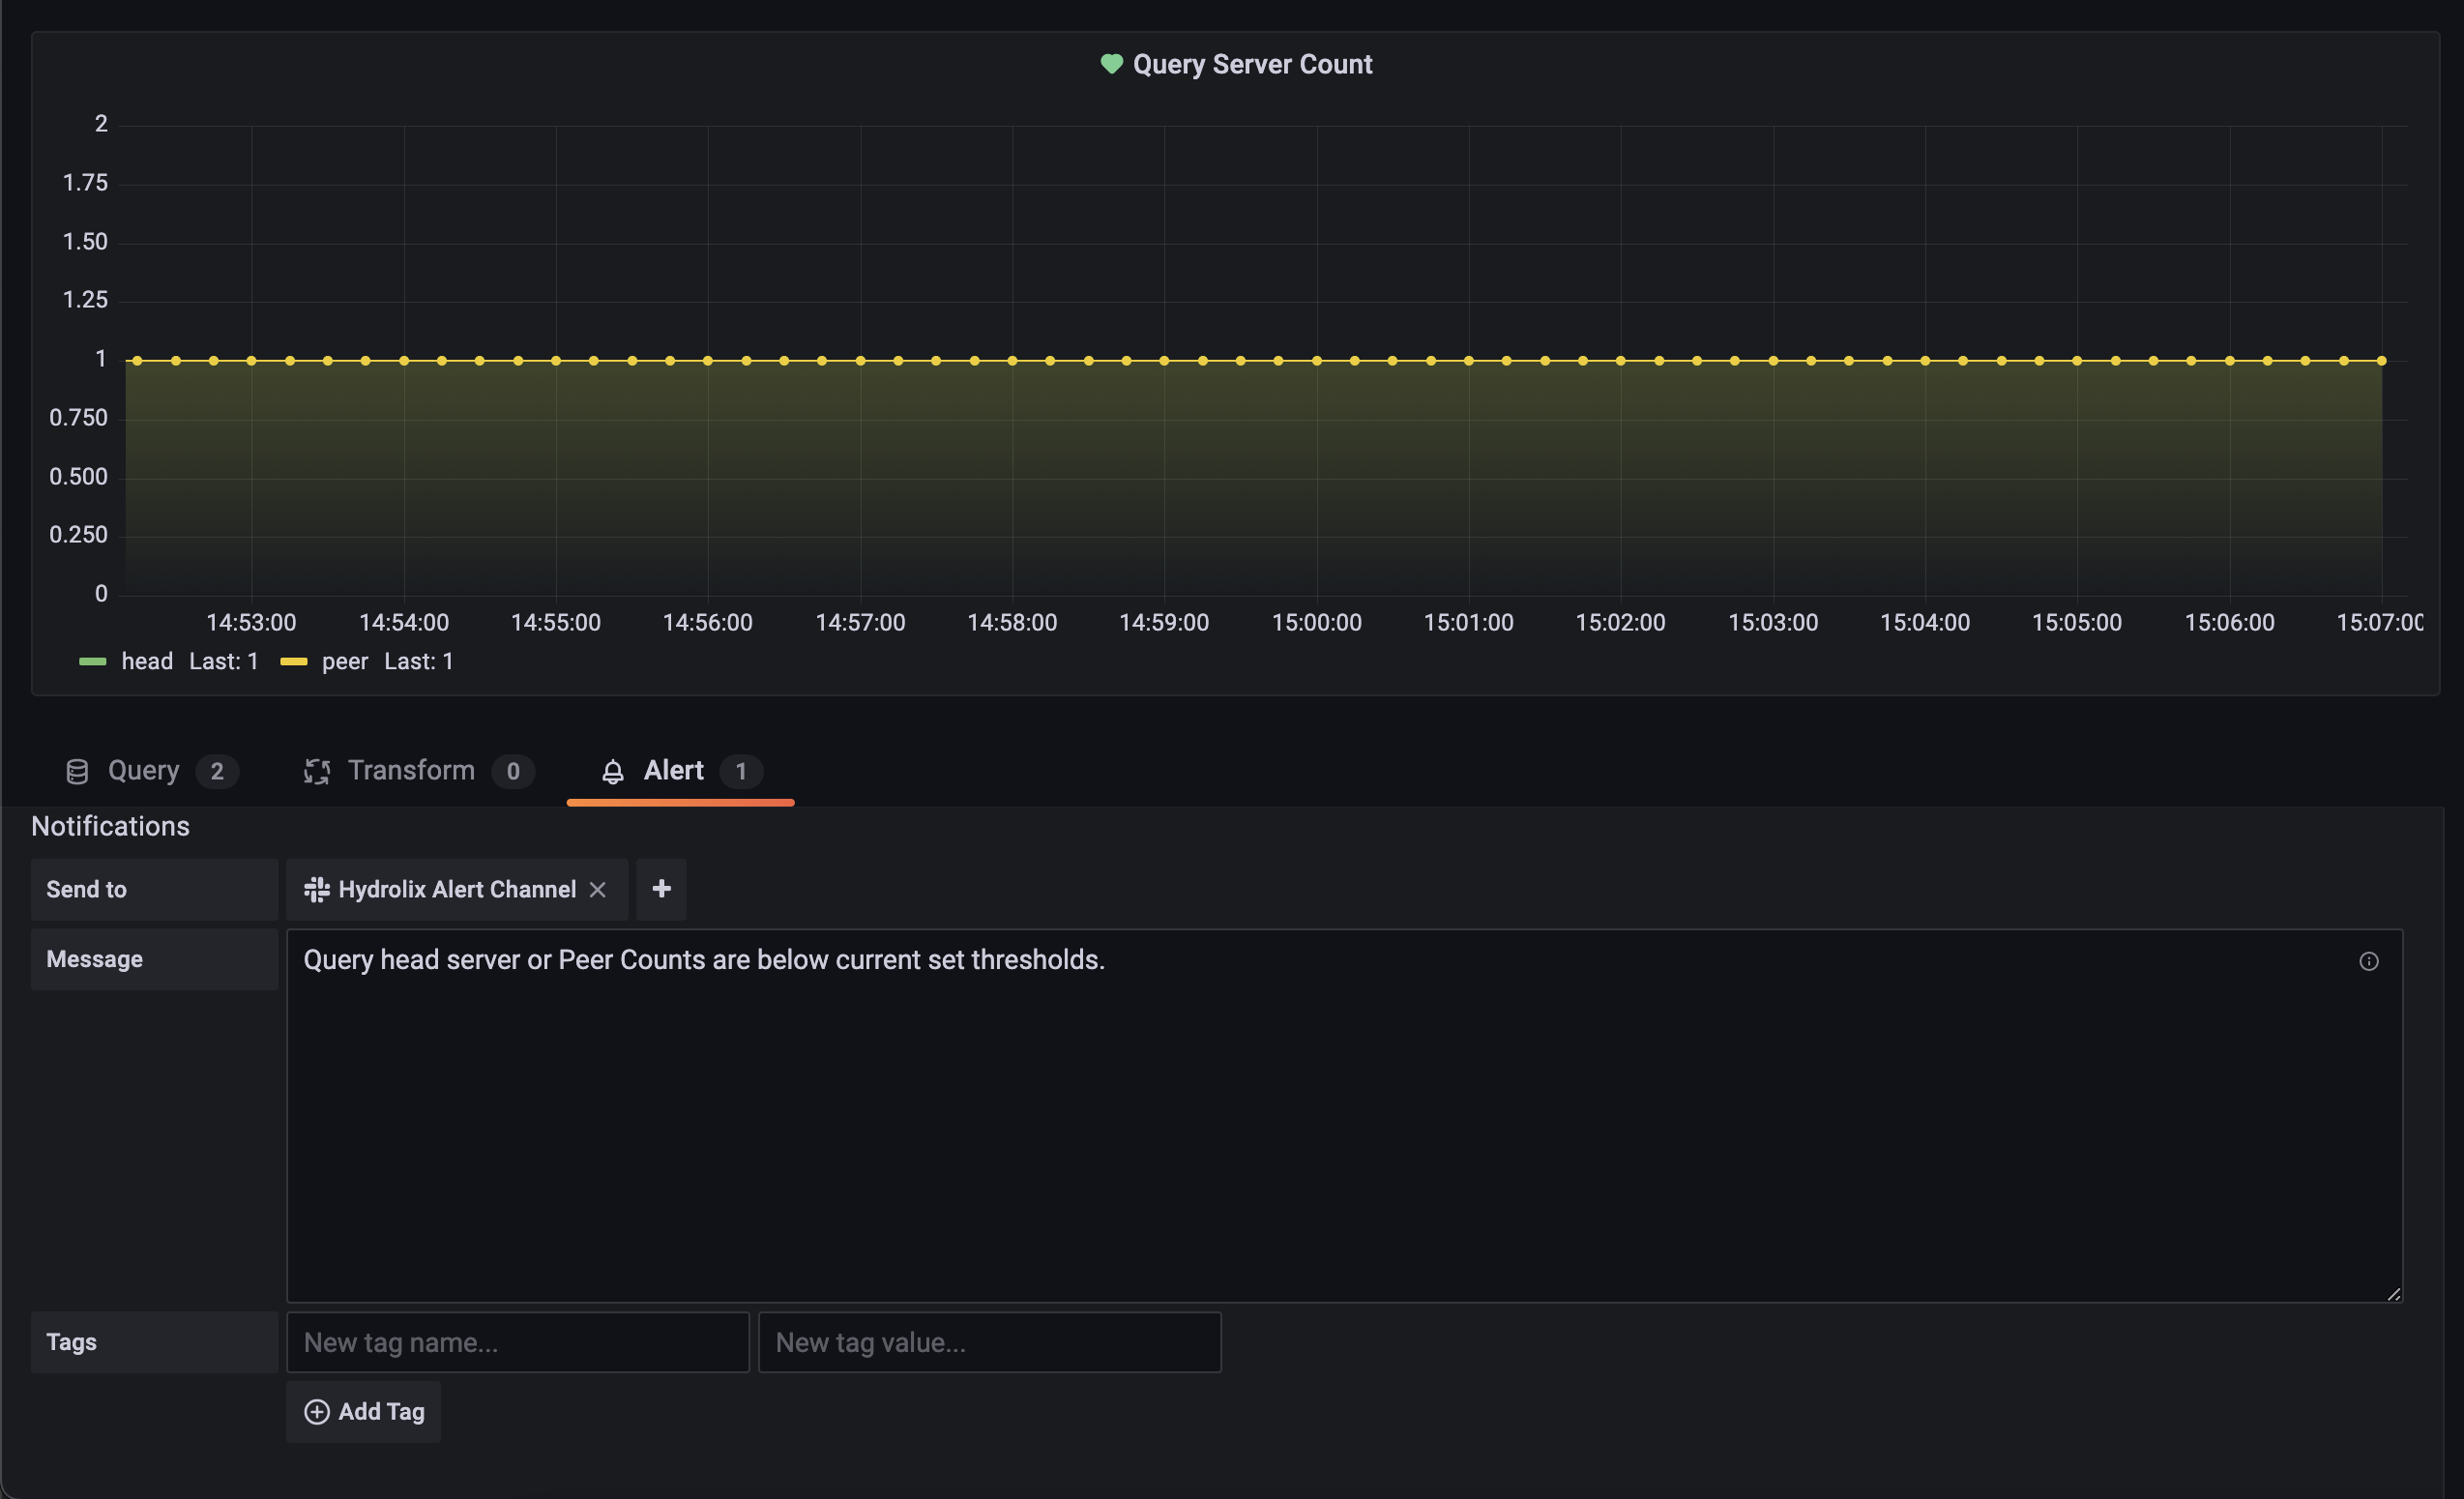The width and height of the screenshot is (2464, 1499).
Task: Click the Transform tab icon
Action: [317, 771]
